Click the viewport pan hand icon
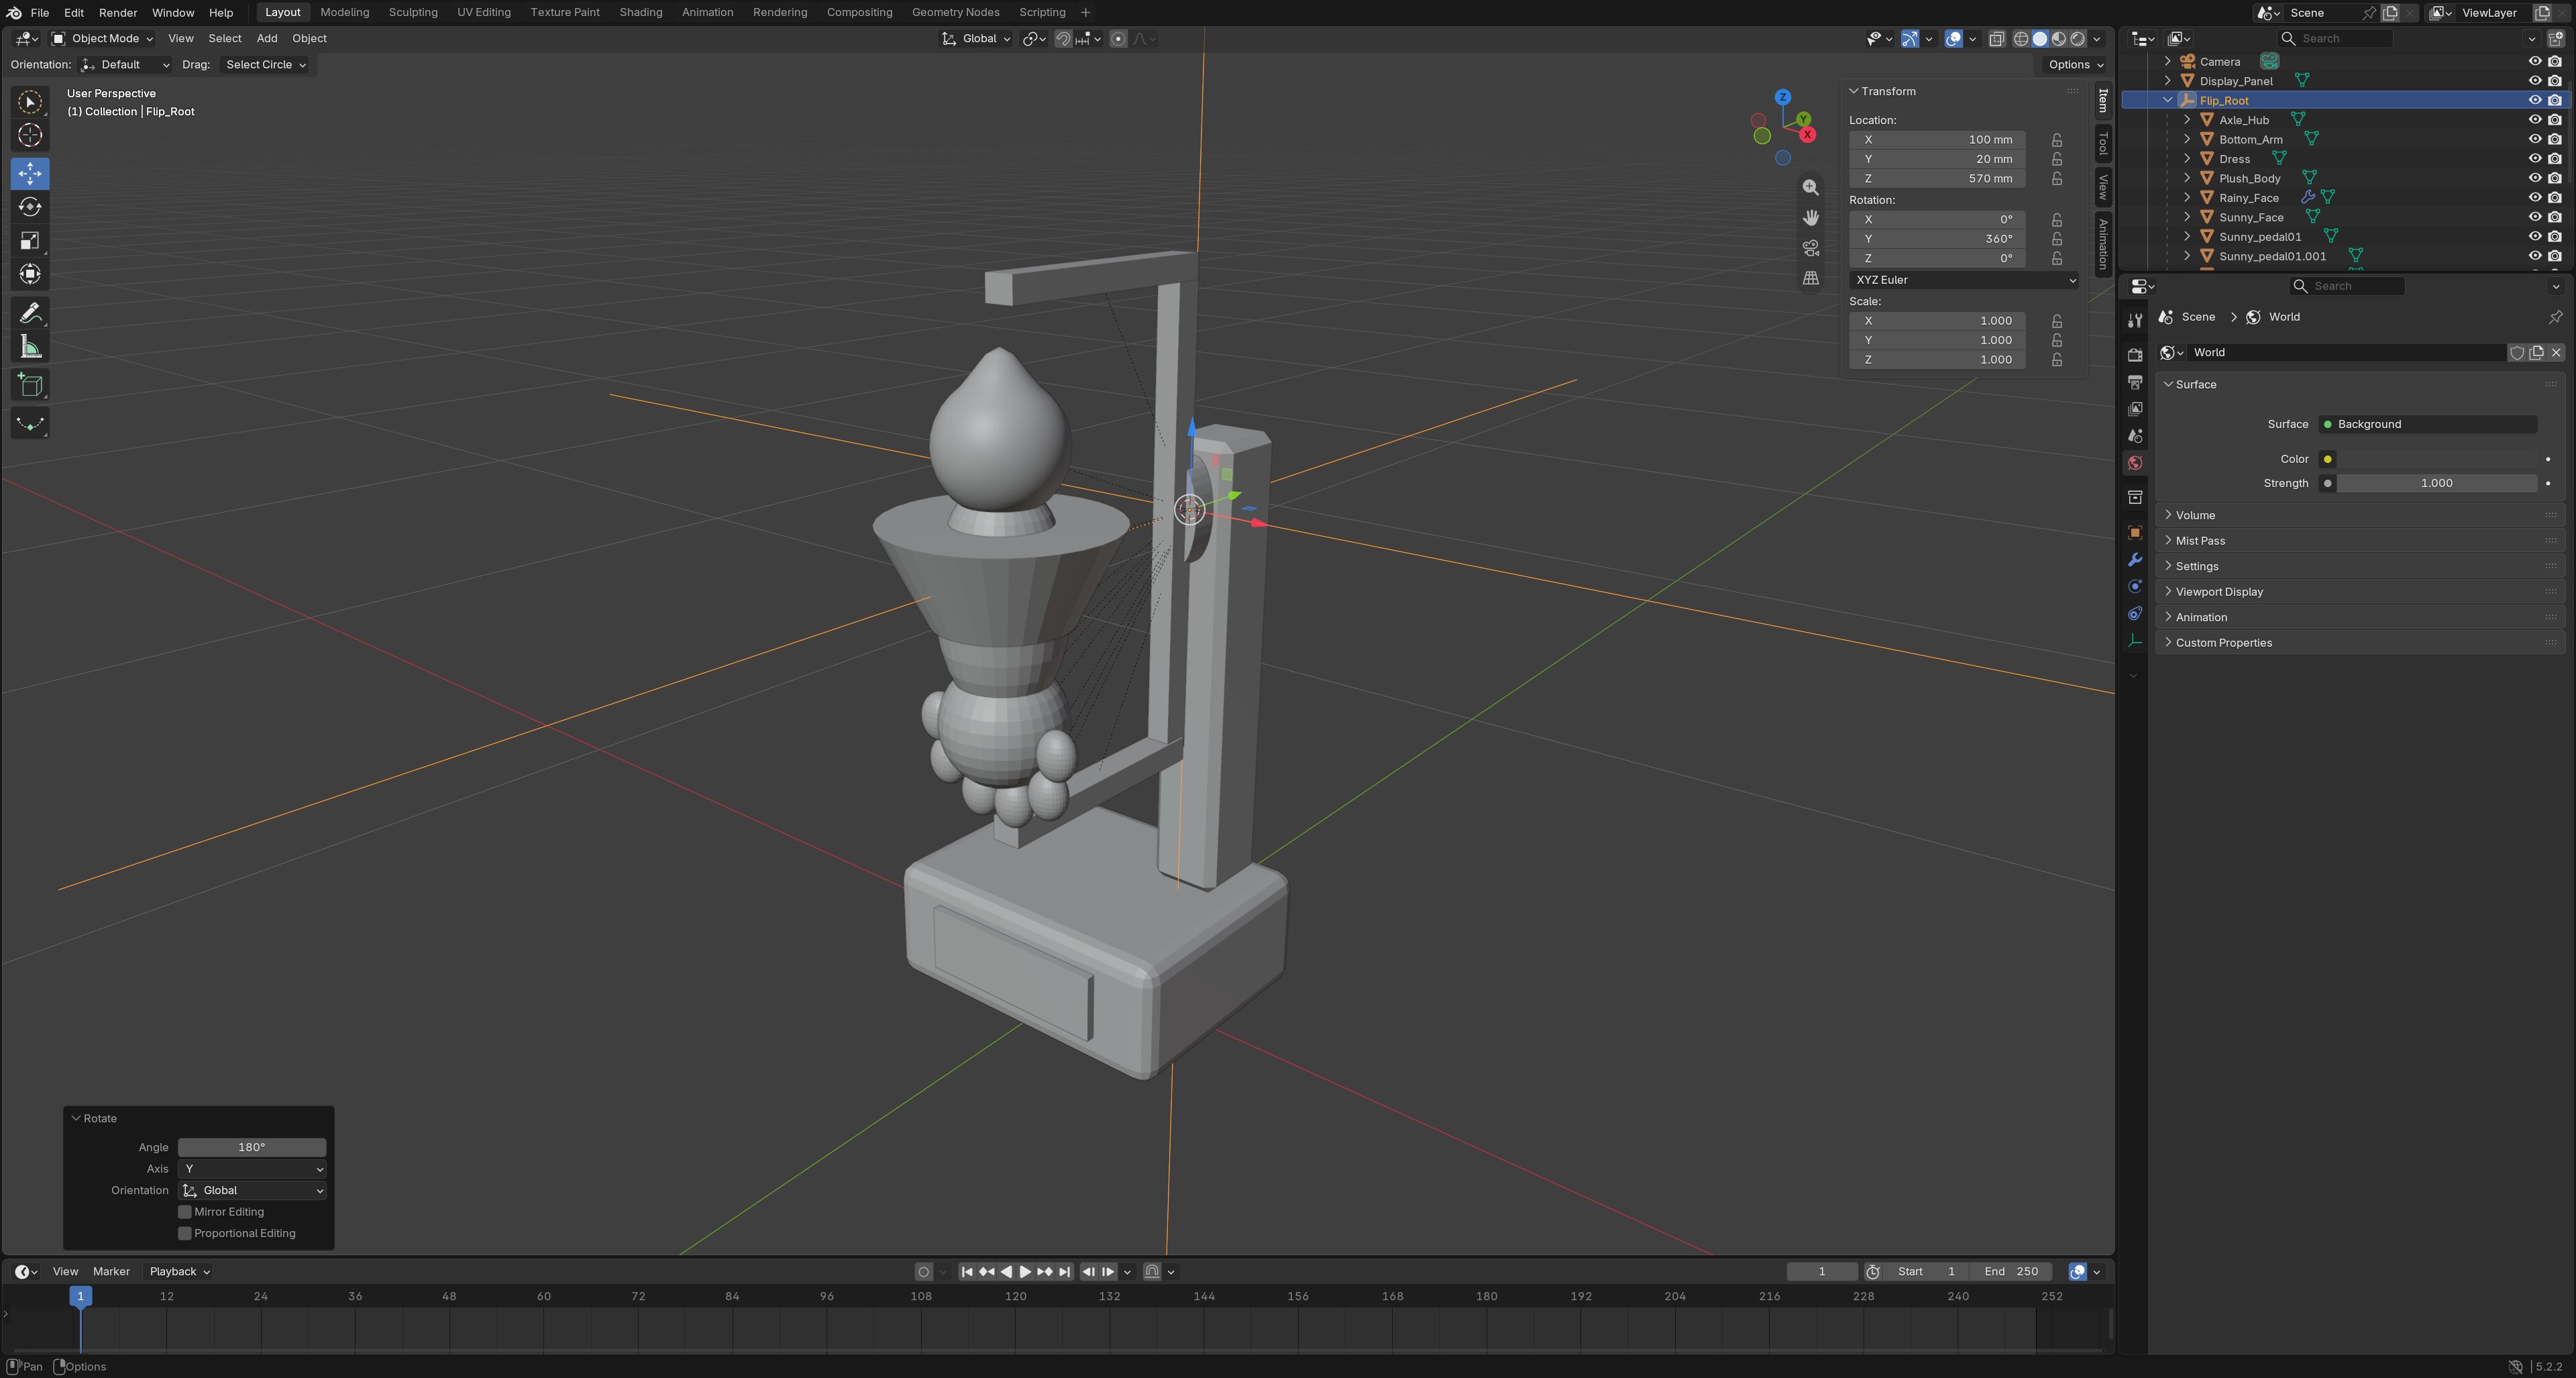Viewport: 2576px width, 1378px height. [1810, 217]
